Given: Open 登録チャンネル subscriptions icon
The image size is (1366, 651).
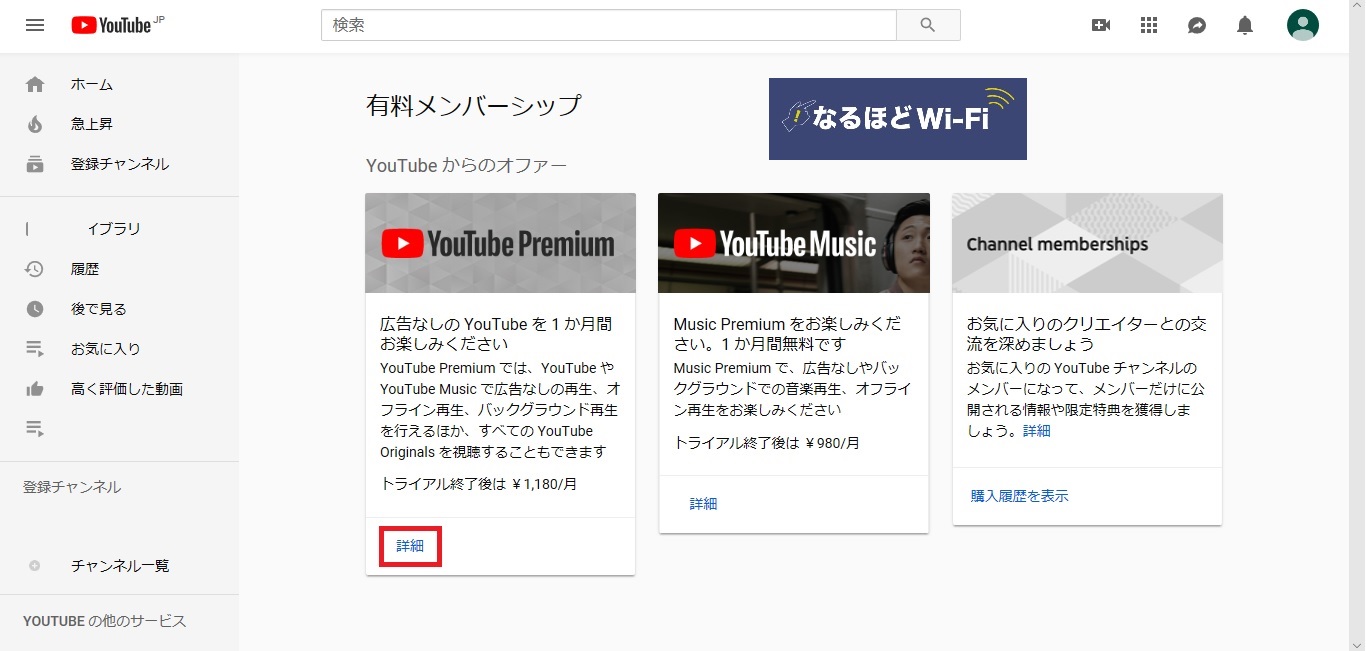Looking at the screenshot, I should 35,163.
